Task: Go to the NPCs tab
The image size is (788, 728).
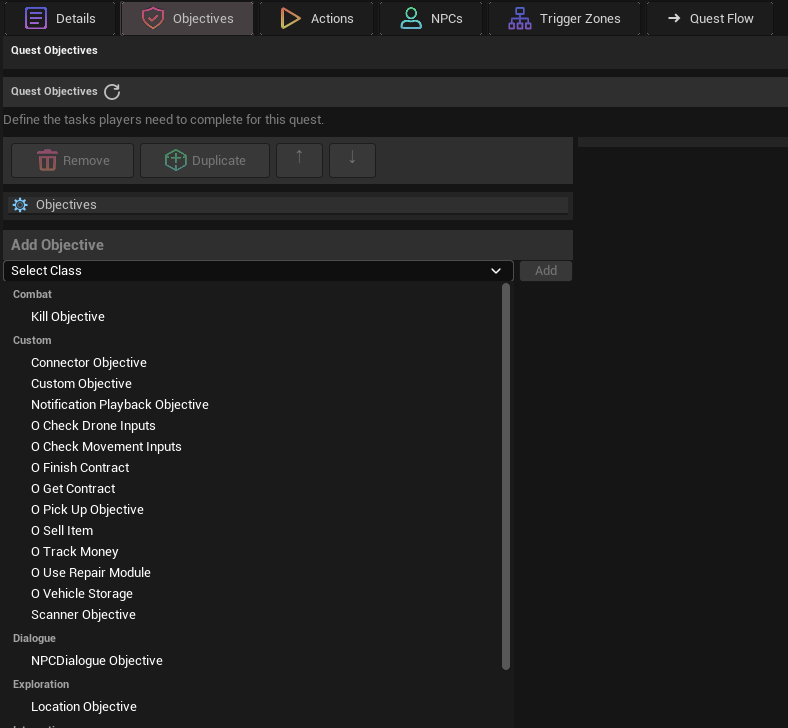Action: pyautogui.click(x=431, y=19)
